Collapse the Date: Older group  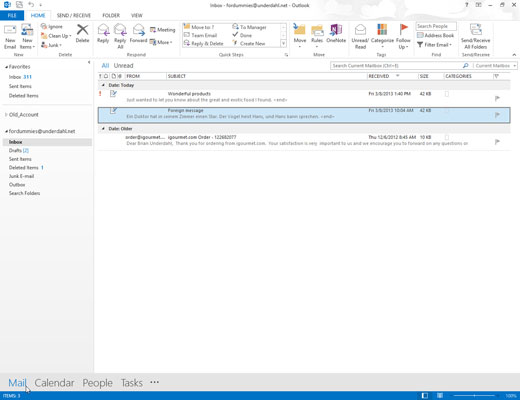pyautogui.click(x=103, y=129)
